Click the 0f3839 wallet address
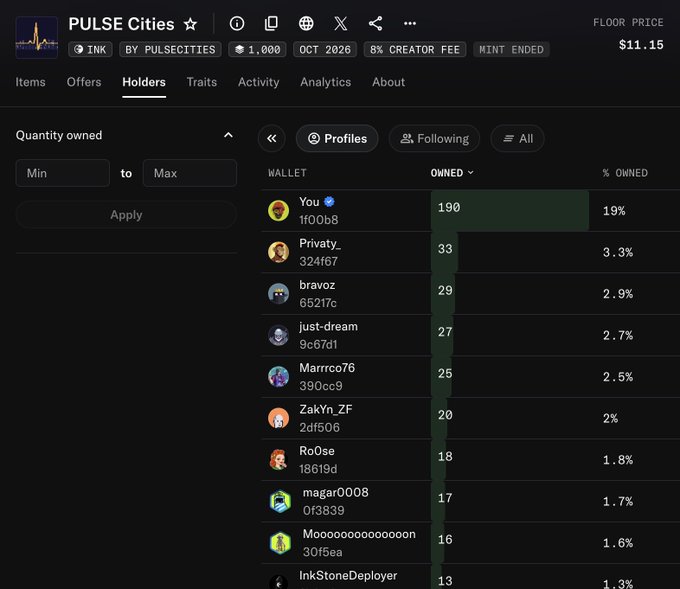The image size is (680, 589). coord(324,510)
